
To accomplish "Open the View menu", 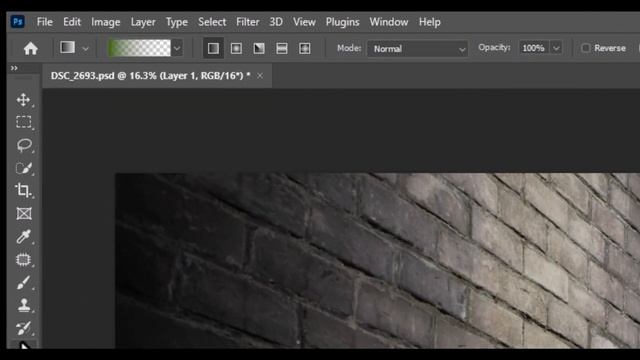I will 304,22.
